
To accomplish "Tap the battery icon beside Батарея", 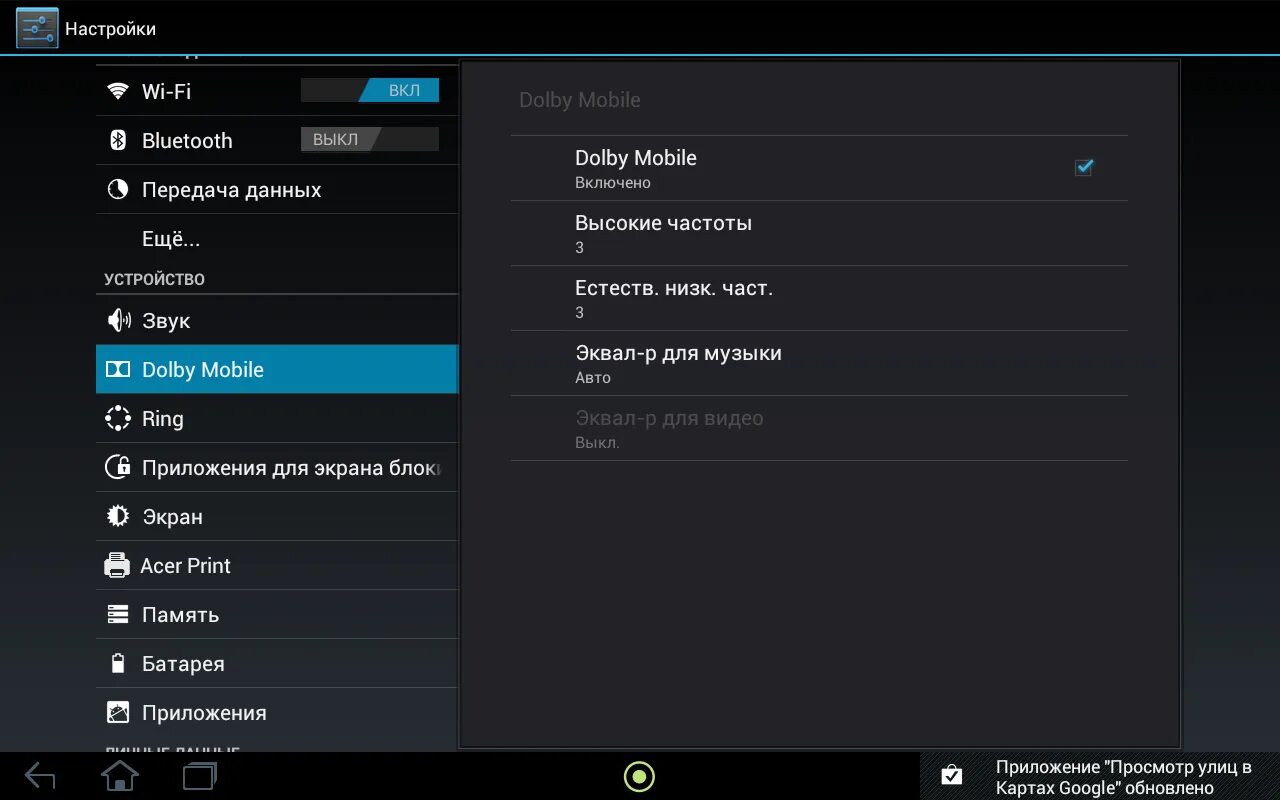I will coord(118,663).
